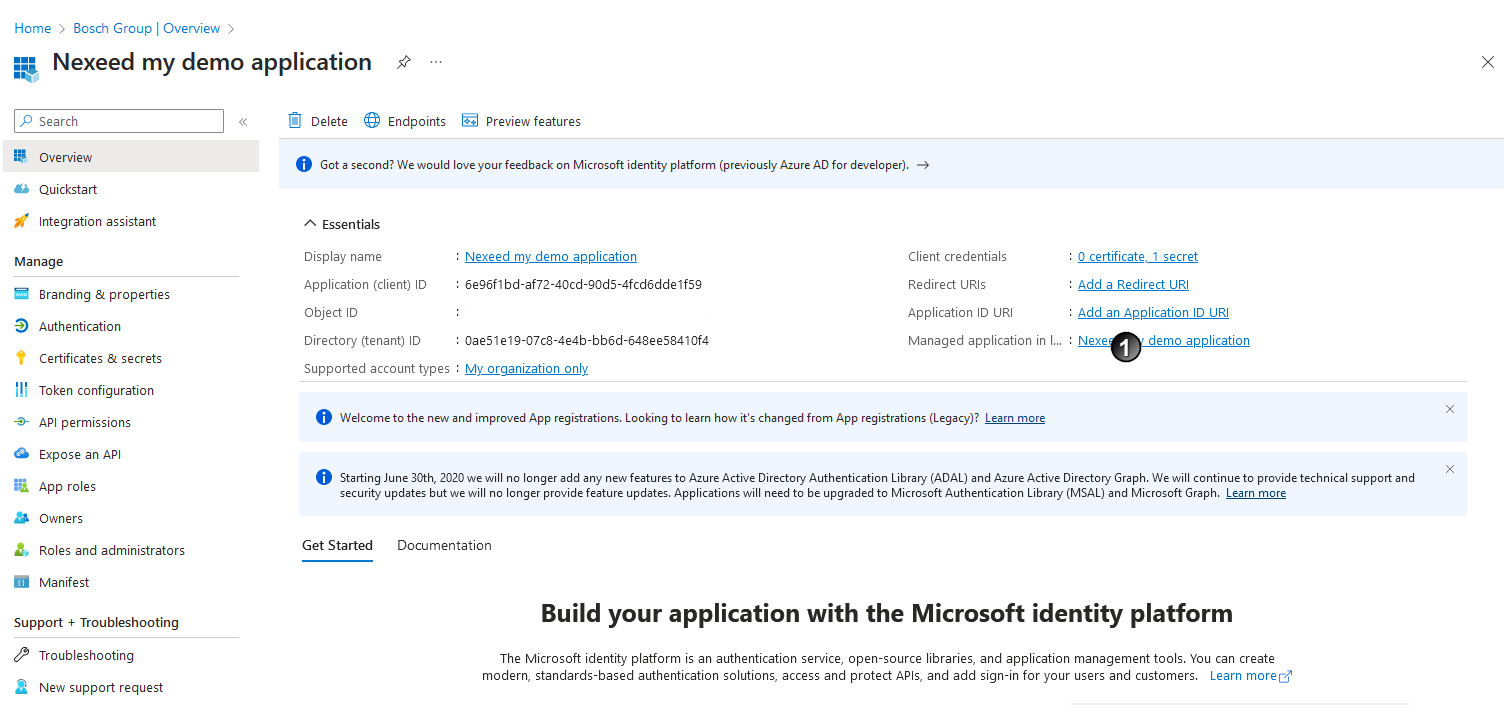The height and width of the screenshot is (724, 1509).
Task: Dismiss the App registrations welcome notice
Action: (x=1450, y=409)
